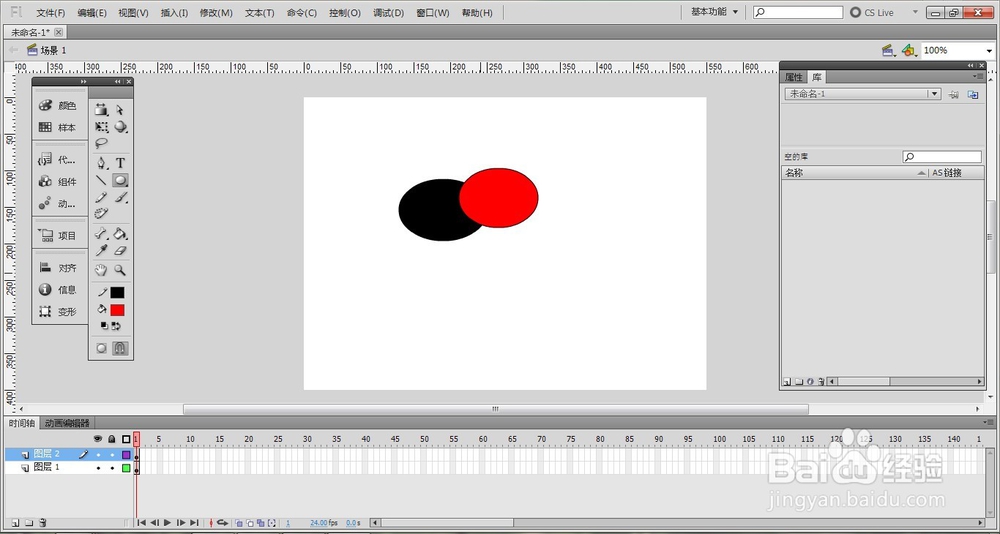Screen dimensions: 1000x534
Task: Select the Pencil tool
Action: [101, 198]
